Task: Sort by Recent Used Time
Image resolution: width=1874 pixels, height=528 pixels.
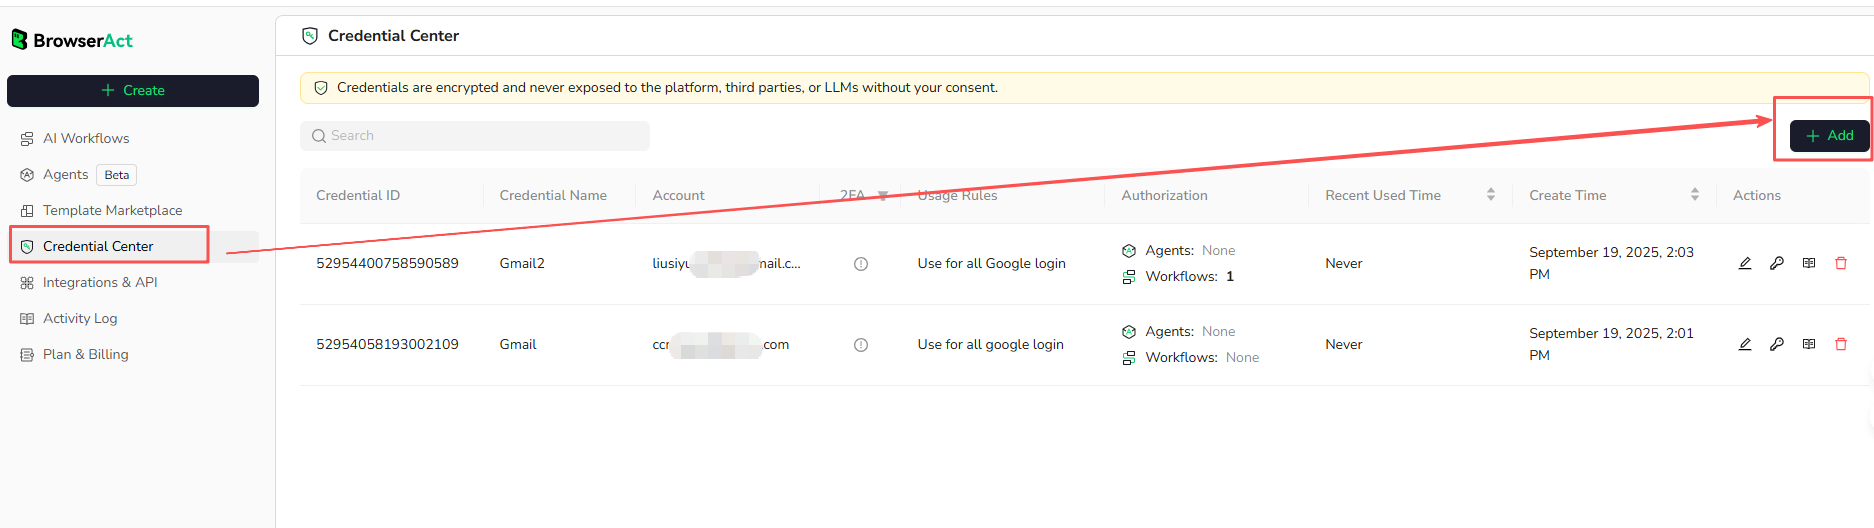Action: click(1491, 195)
